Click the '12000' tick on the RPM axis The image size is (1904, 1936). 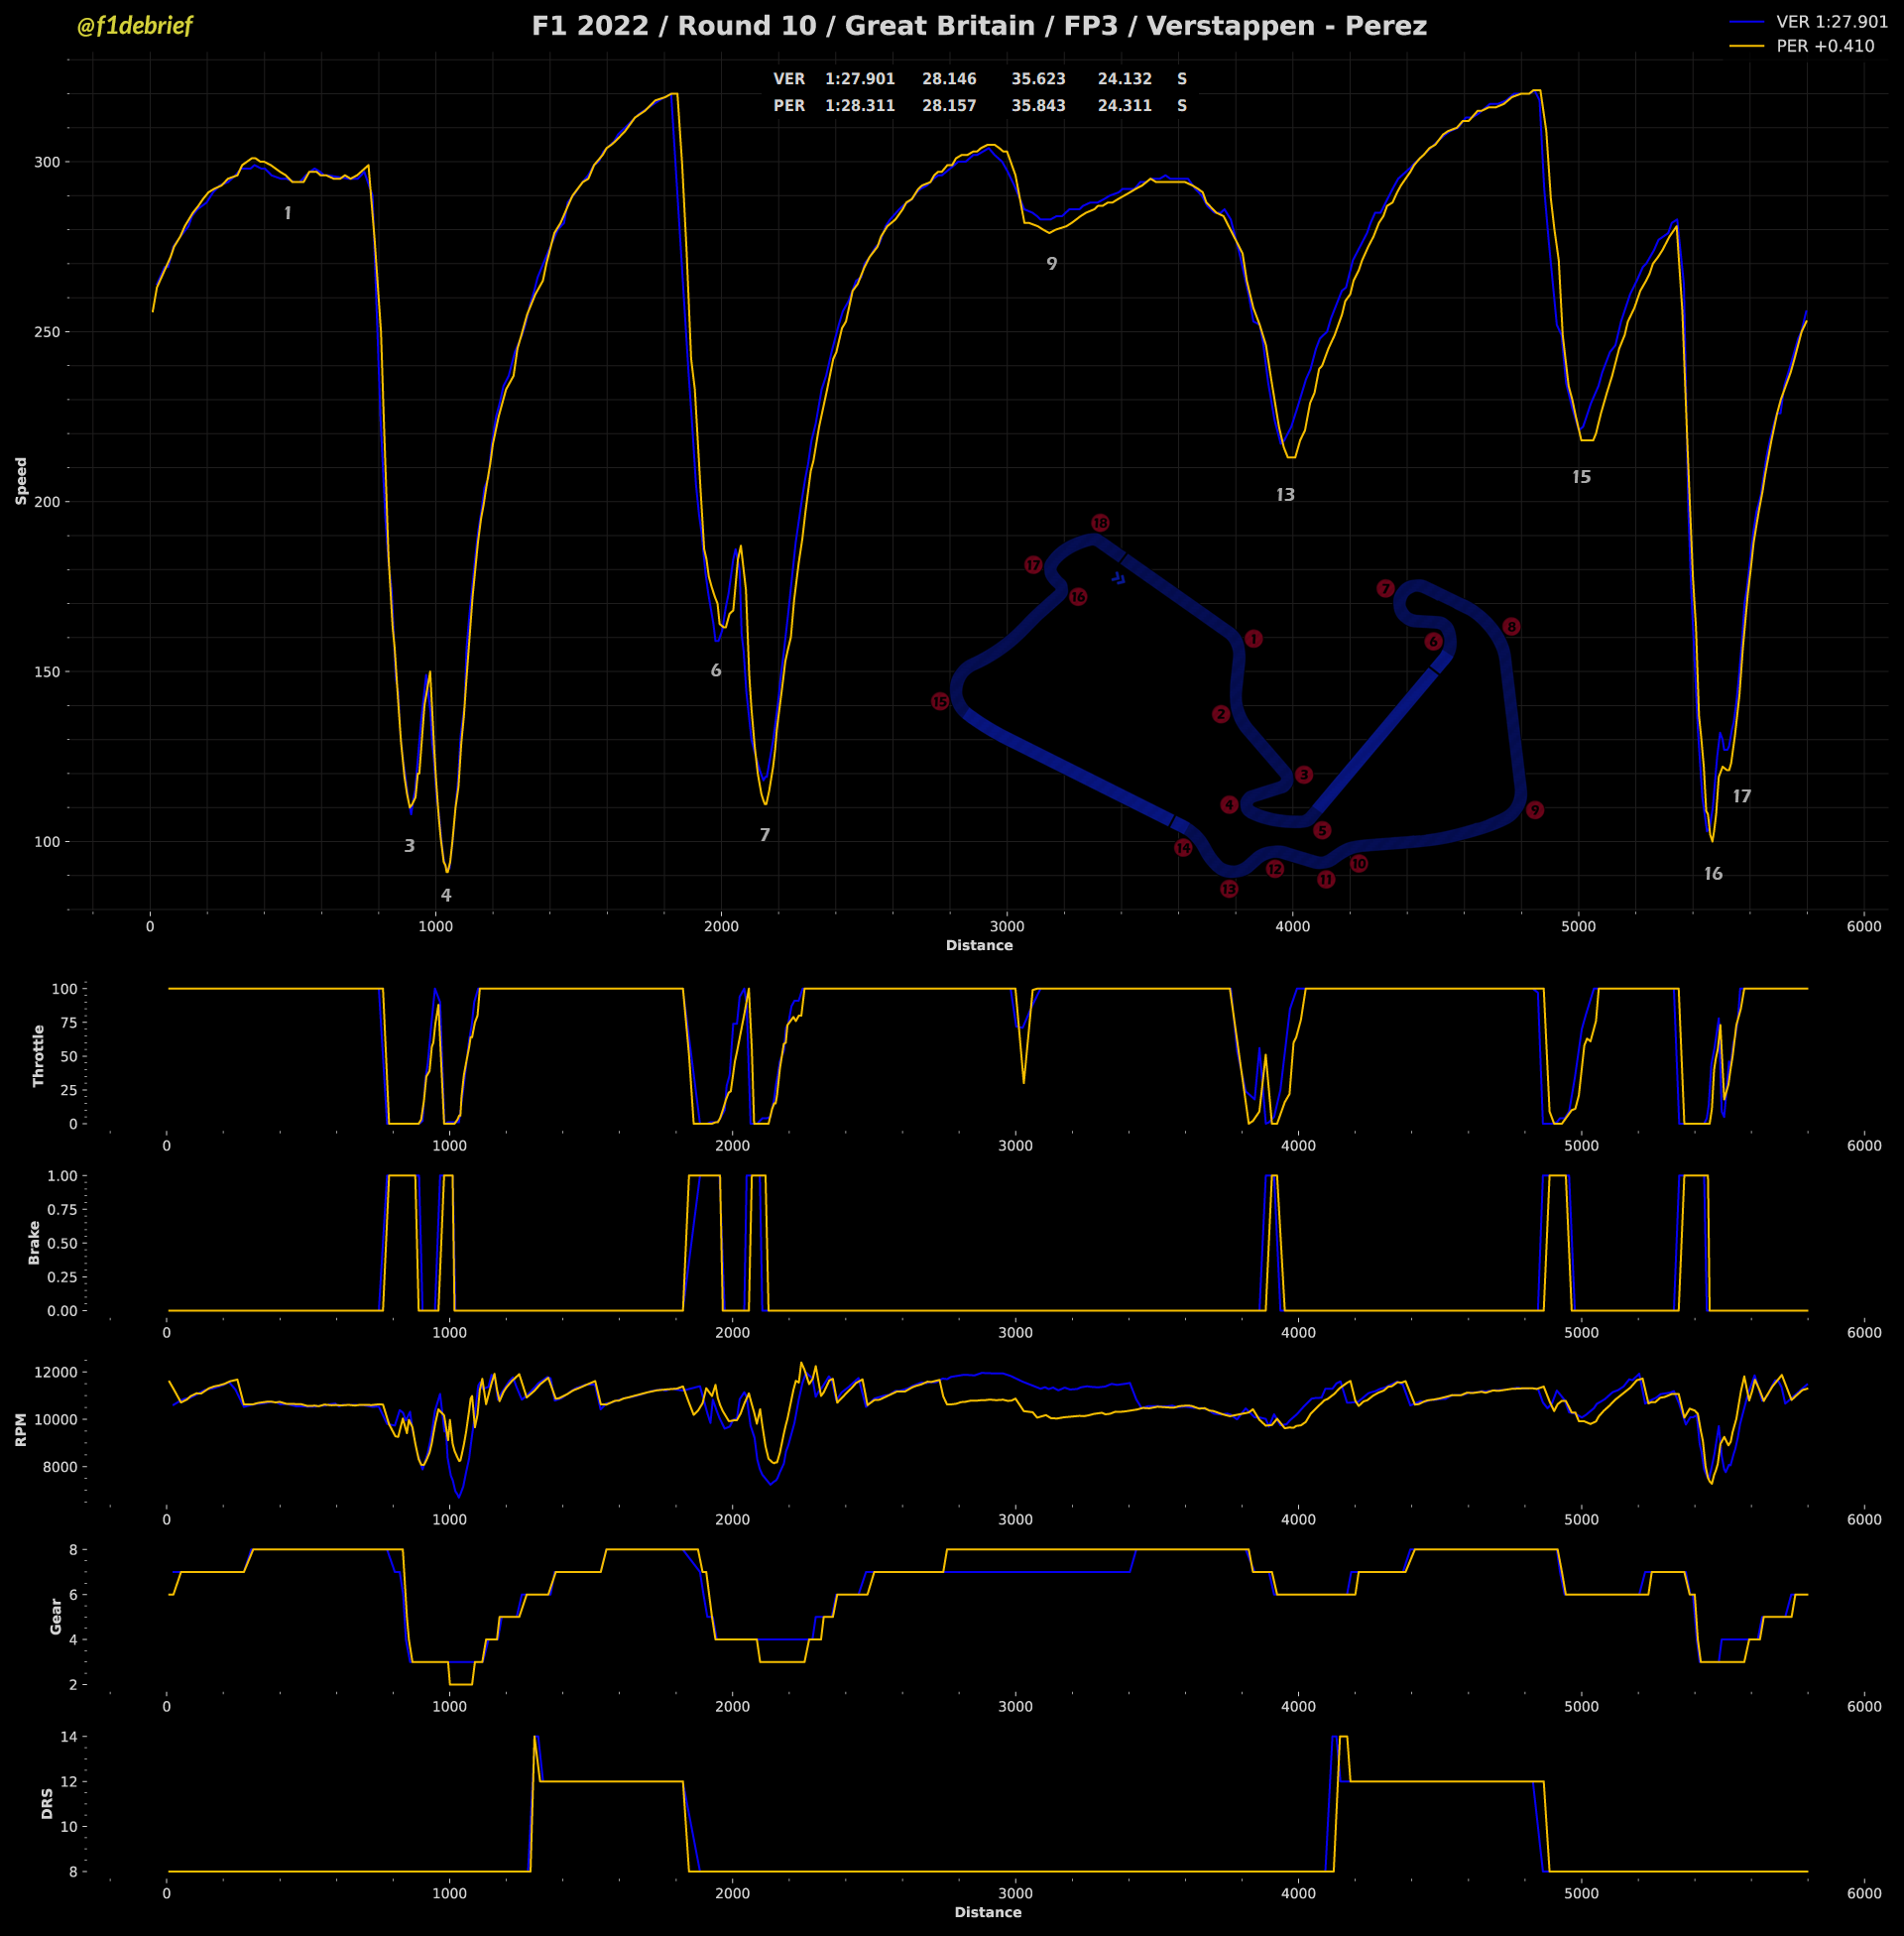[x=55, y=1372]
